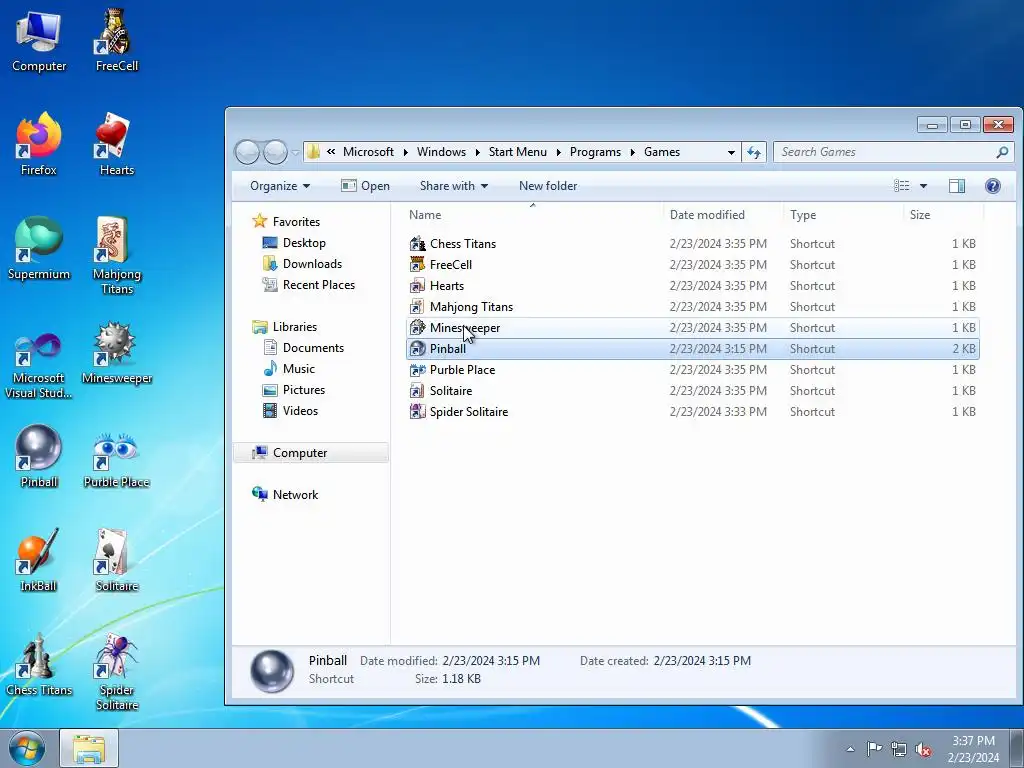Screen dimensions: 1024x768
Task: Open the muted volume tray icon
Action: (x=923, y=749)
